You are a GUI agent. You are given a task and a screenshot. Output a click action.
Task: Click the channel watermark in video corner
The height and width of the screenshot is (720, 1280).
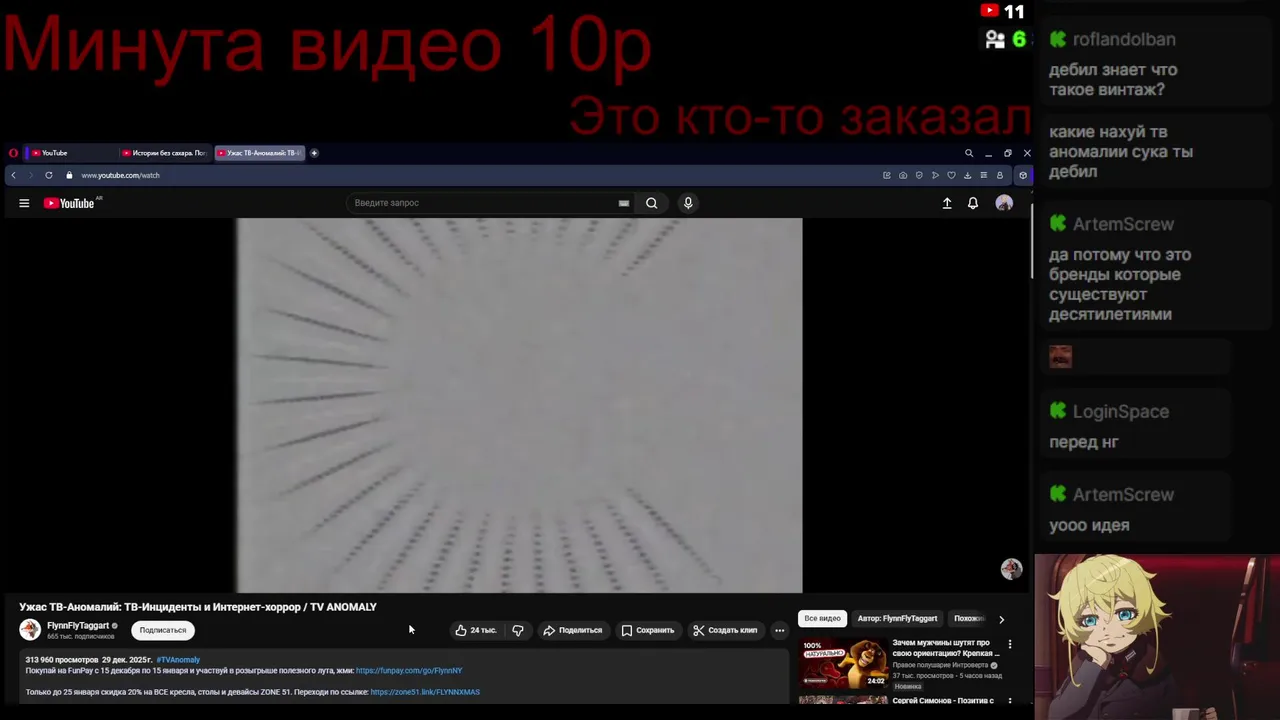[1011, 568]
